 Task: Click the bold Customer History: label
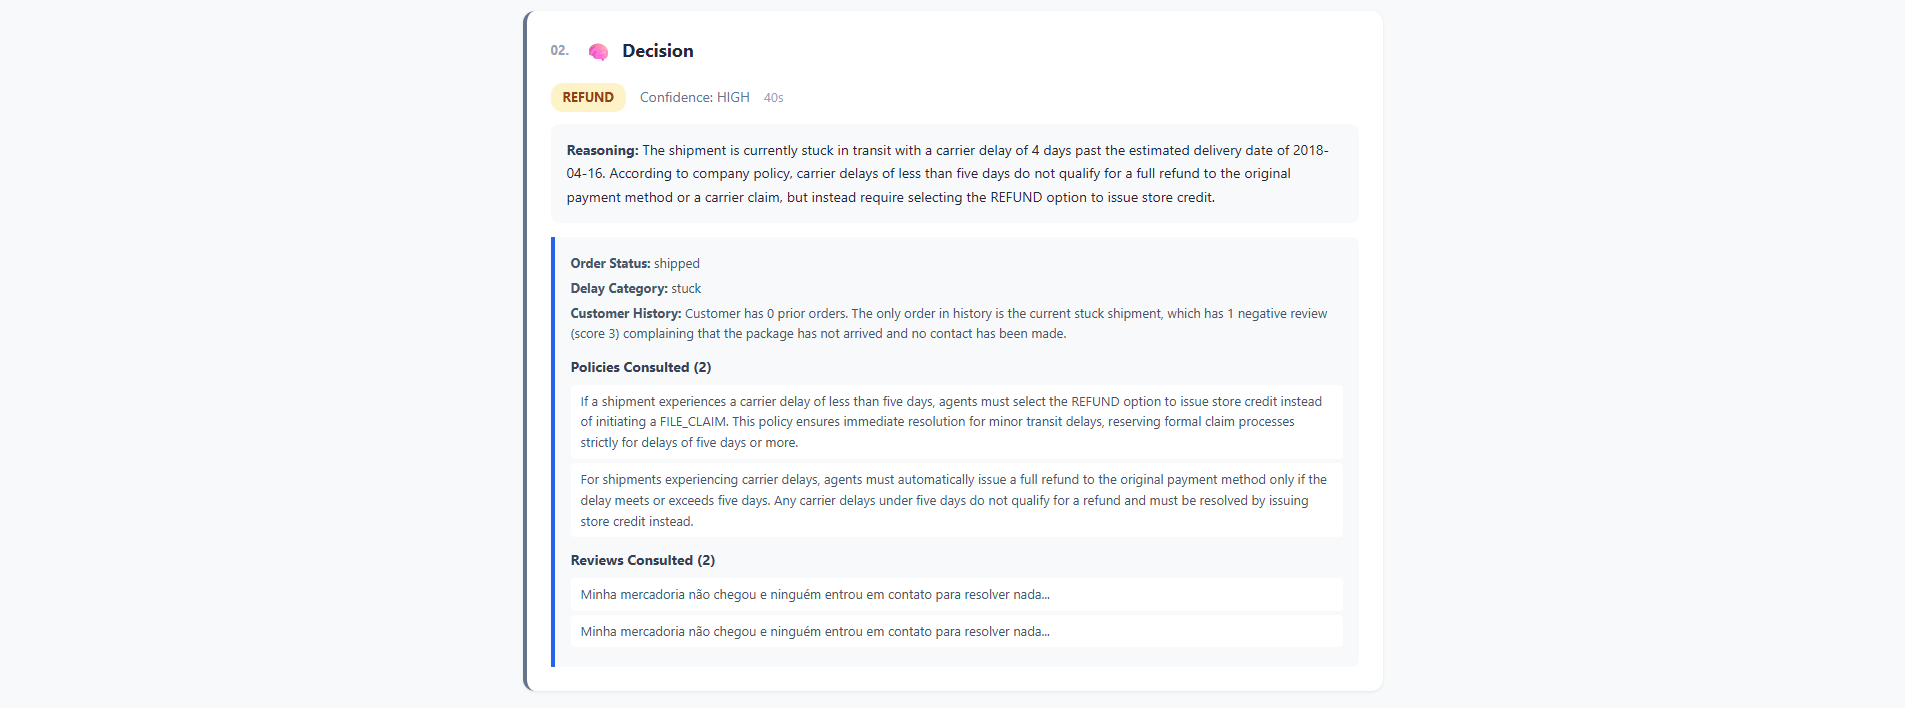(626, 313)
